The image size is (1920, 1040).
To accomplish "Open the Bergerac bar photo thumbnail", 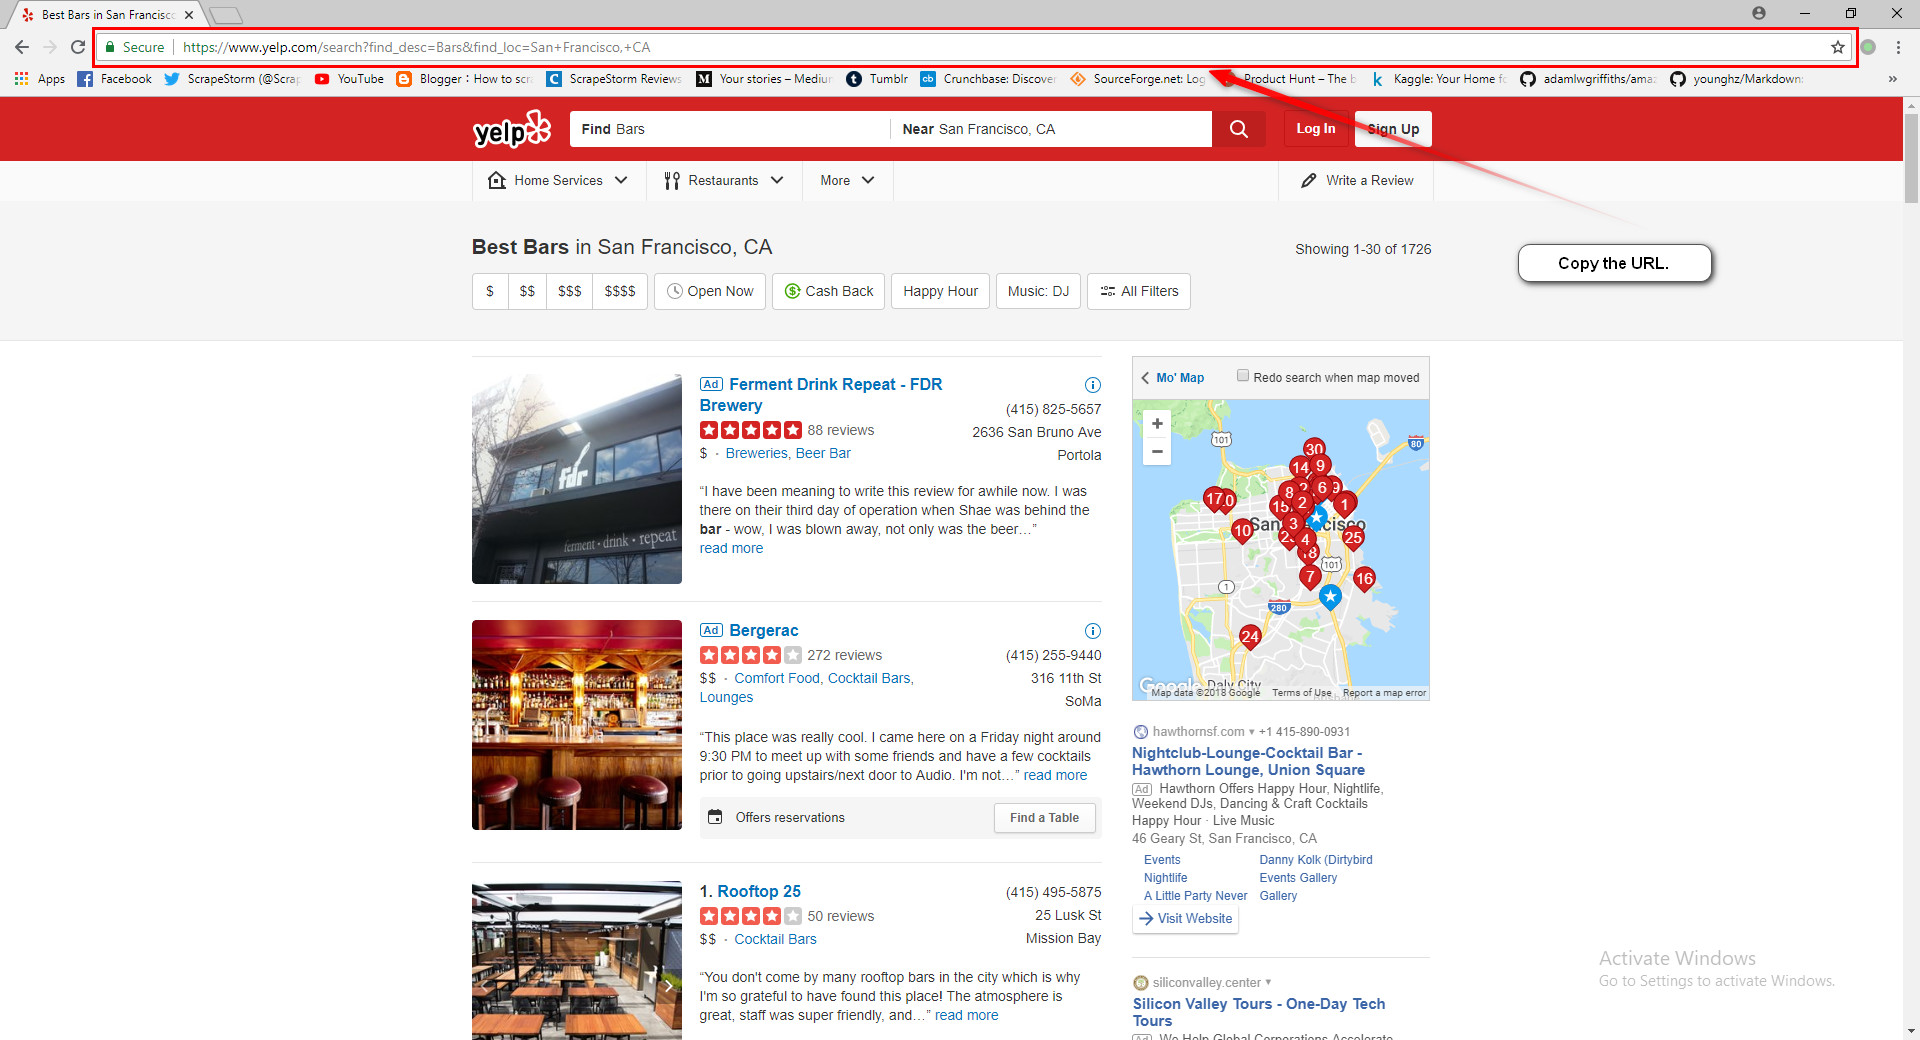I will [577, 725].
